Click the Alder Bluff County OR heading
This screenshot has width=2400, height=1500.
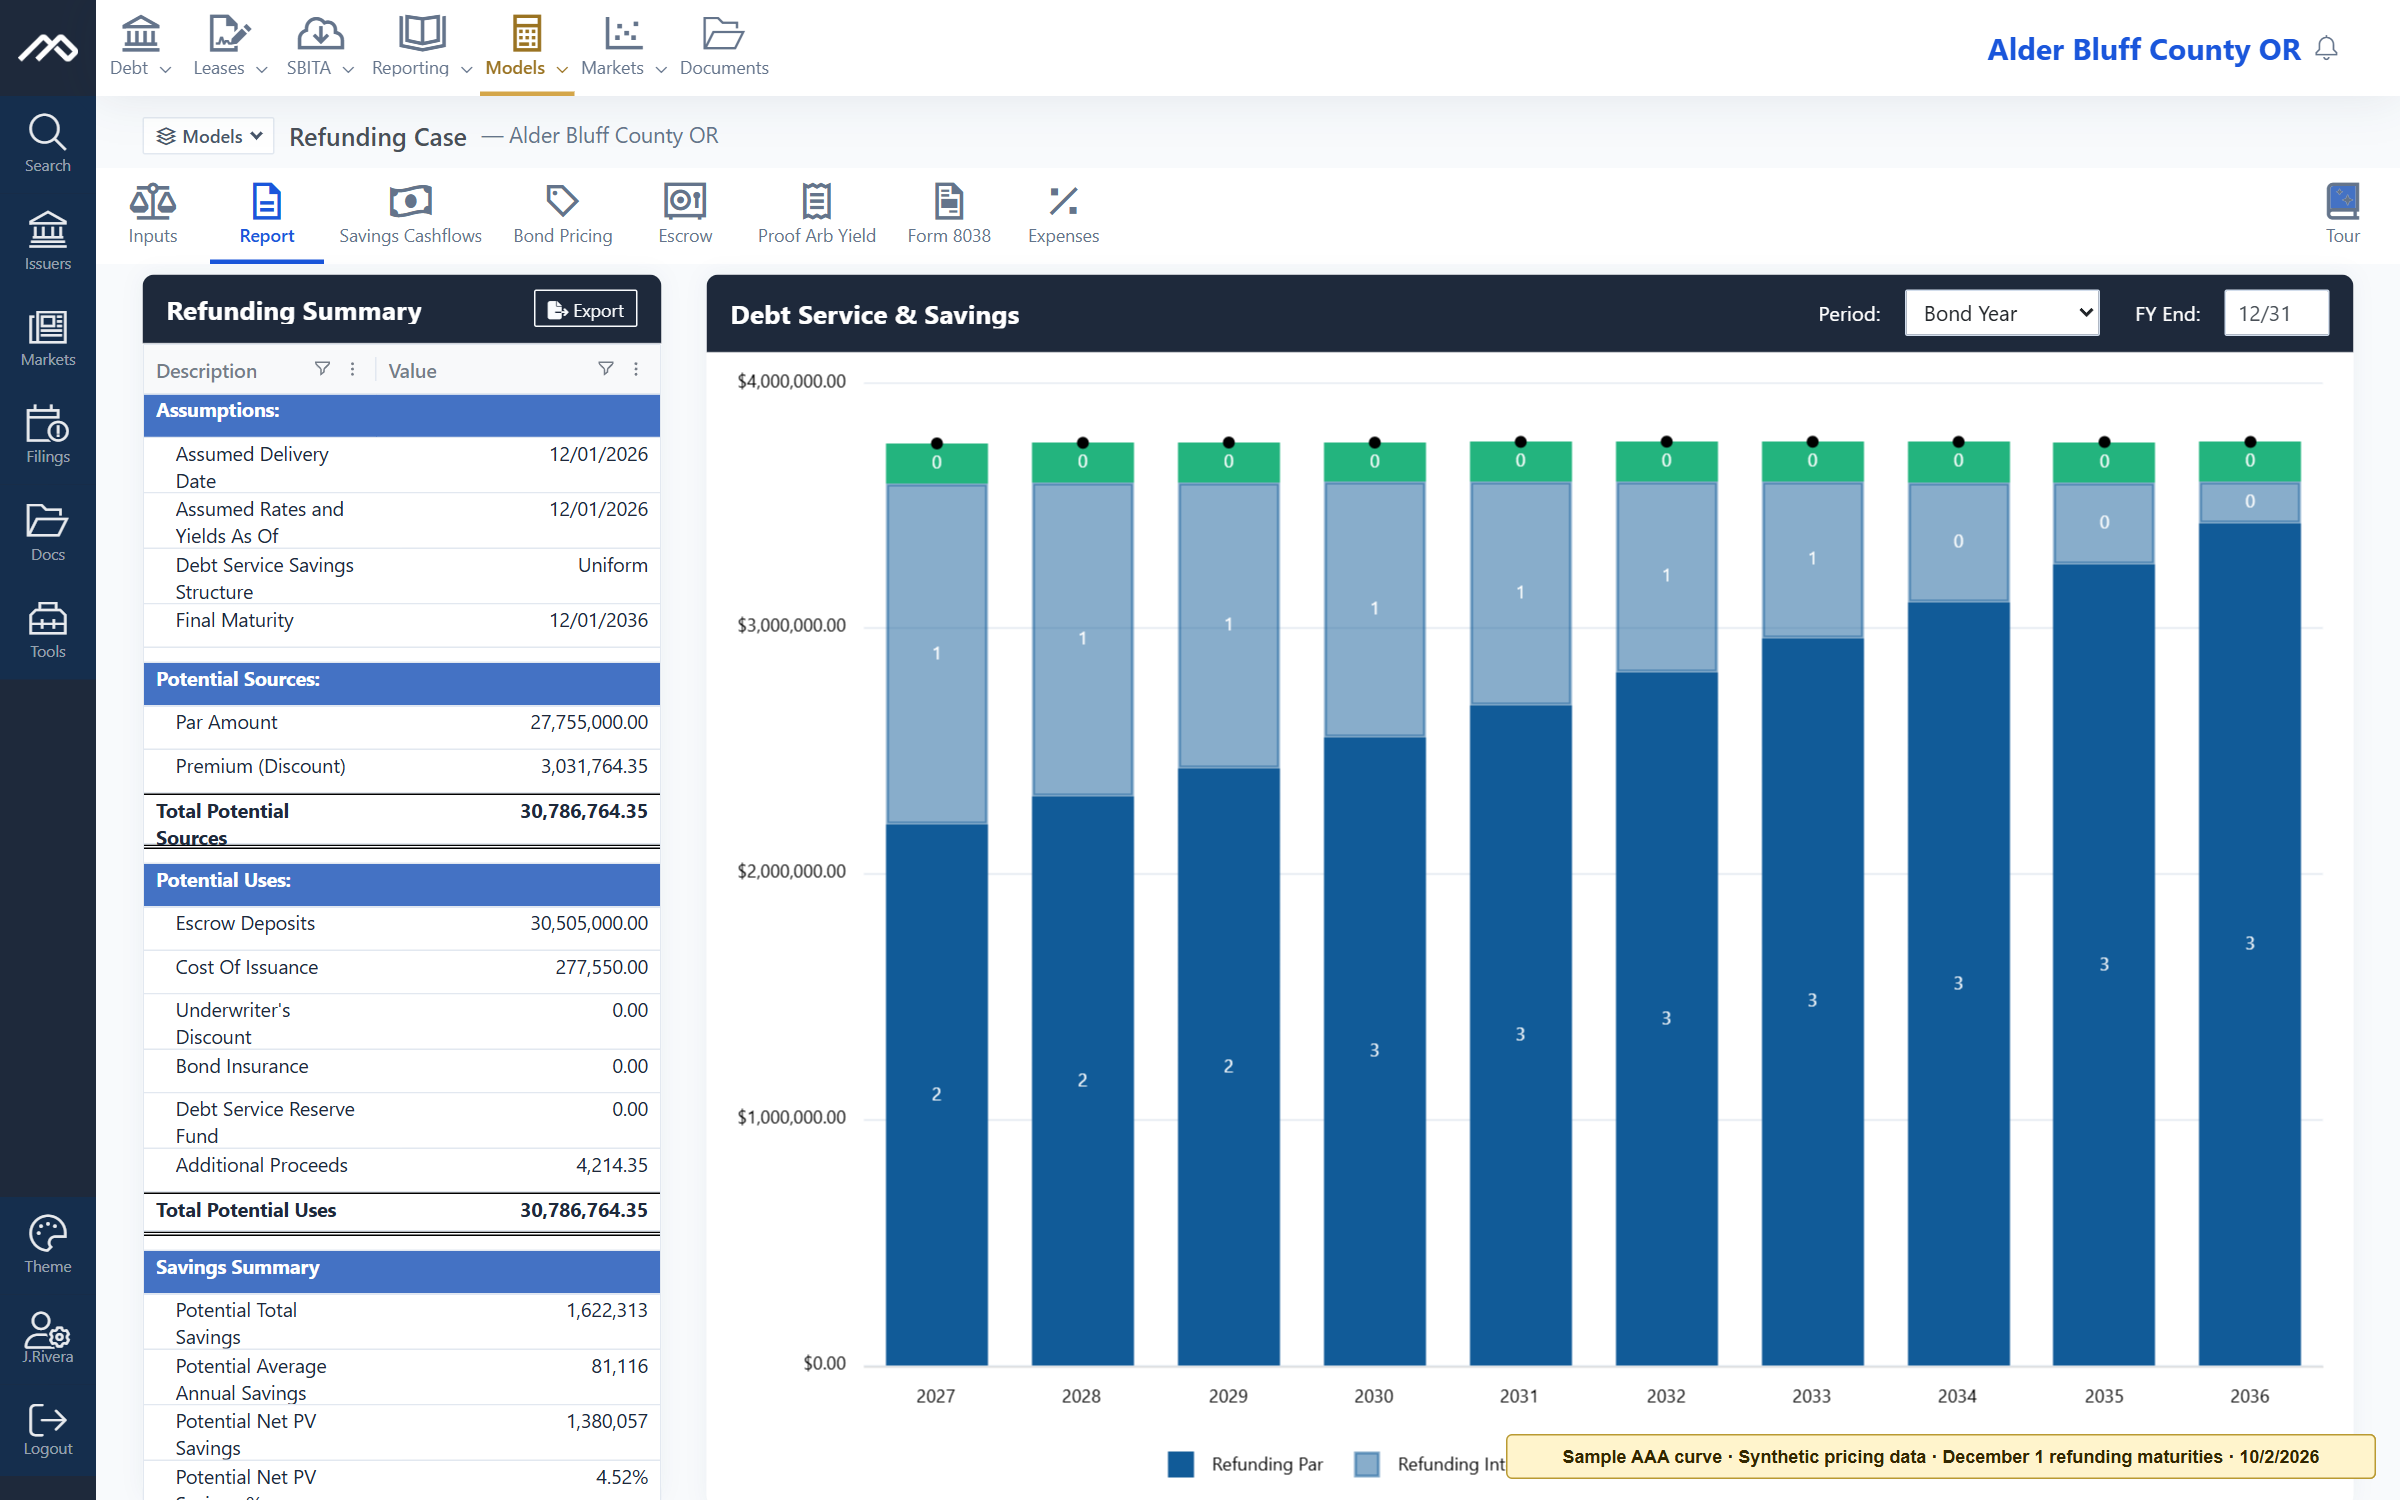point(2143,49)
